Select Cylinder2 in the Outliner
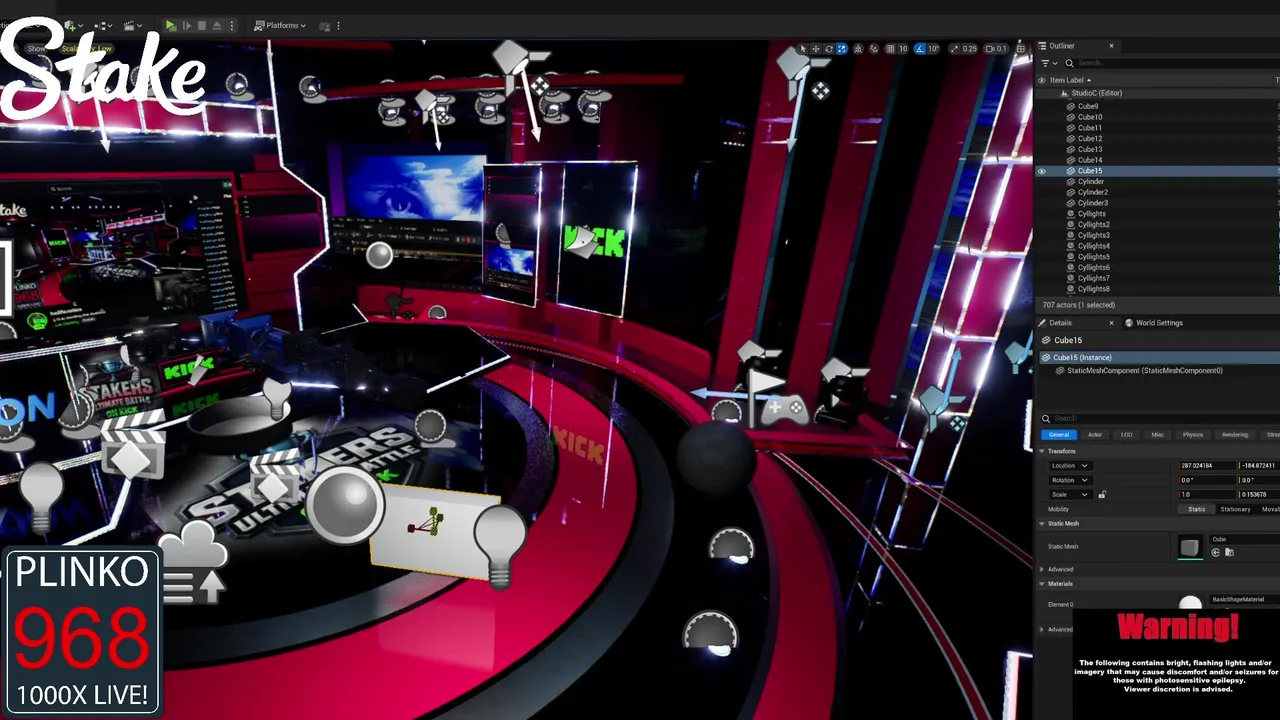Viewport: 1280px width, 720px height. coord(1093,192)
